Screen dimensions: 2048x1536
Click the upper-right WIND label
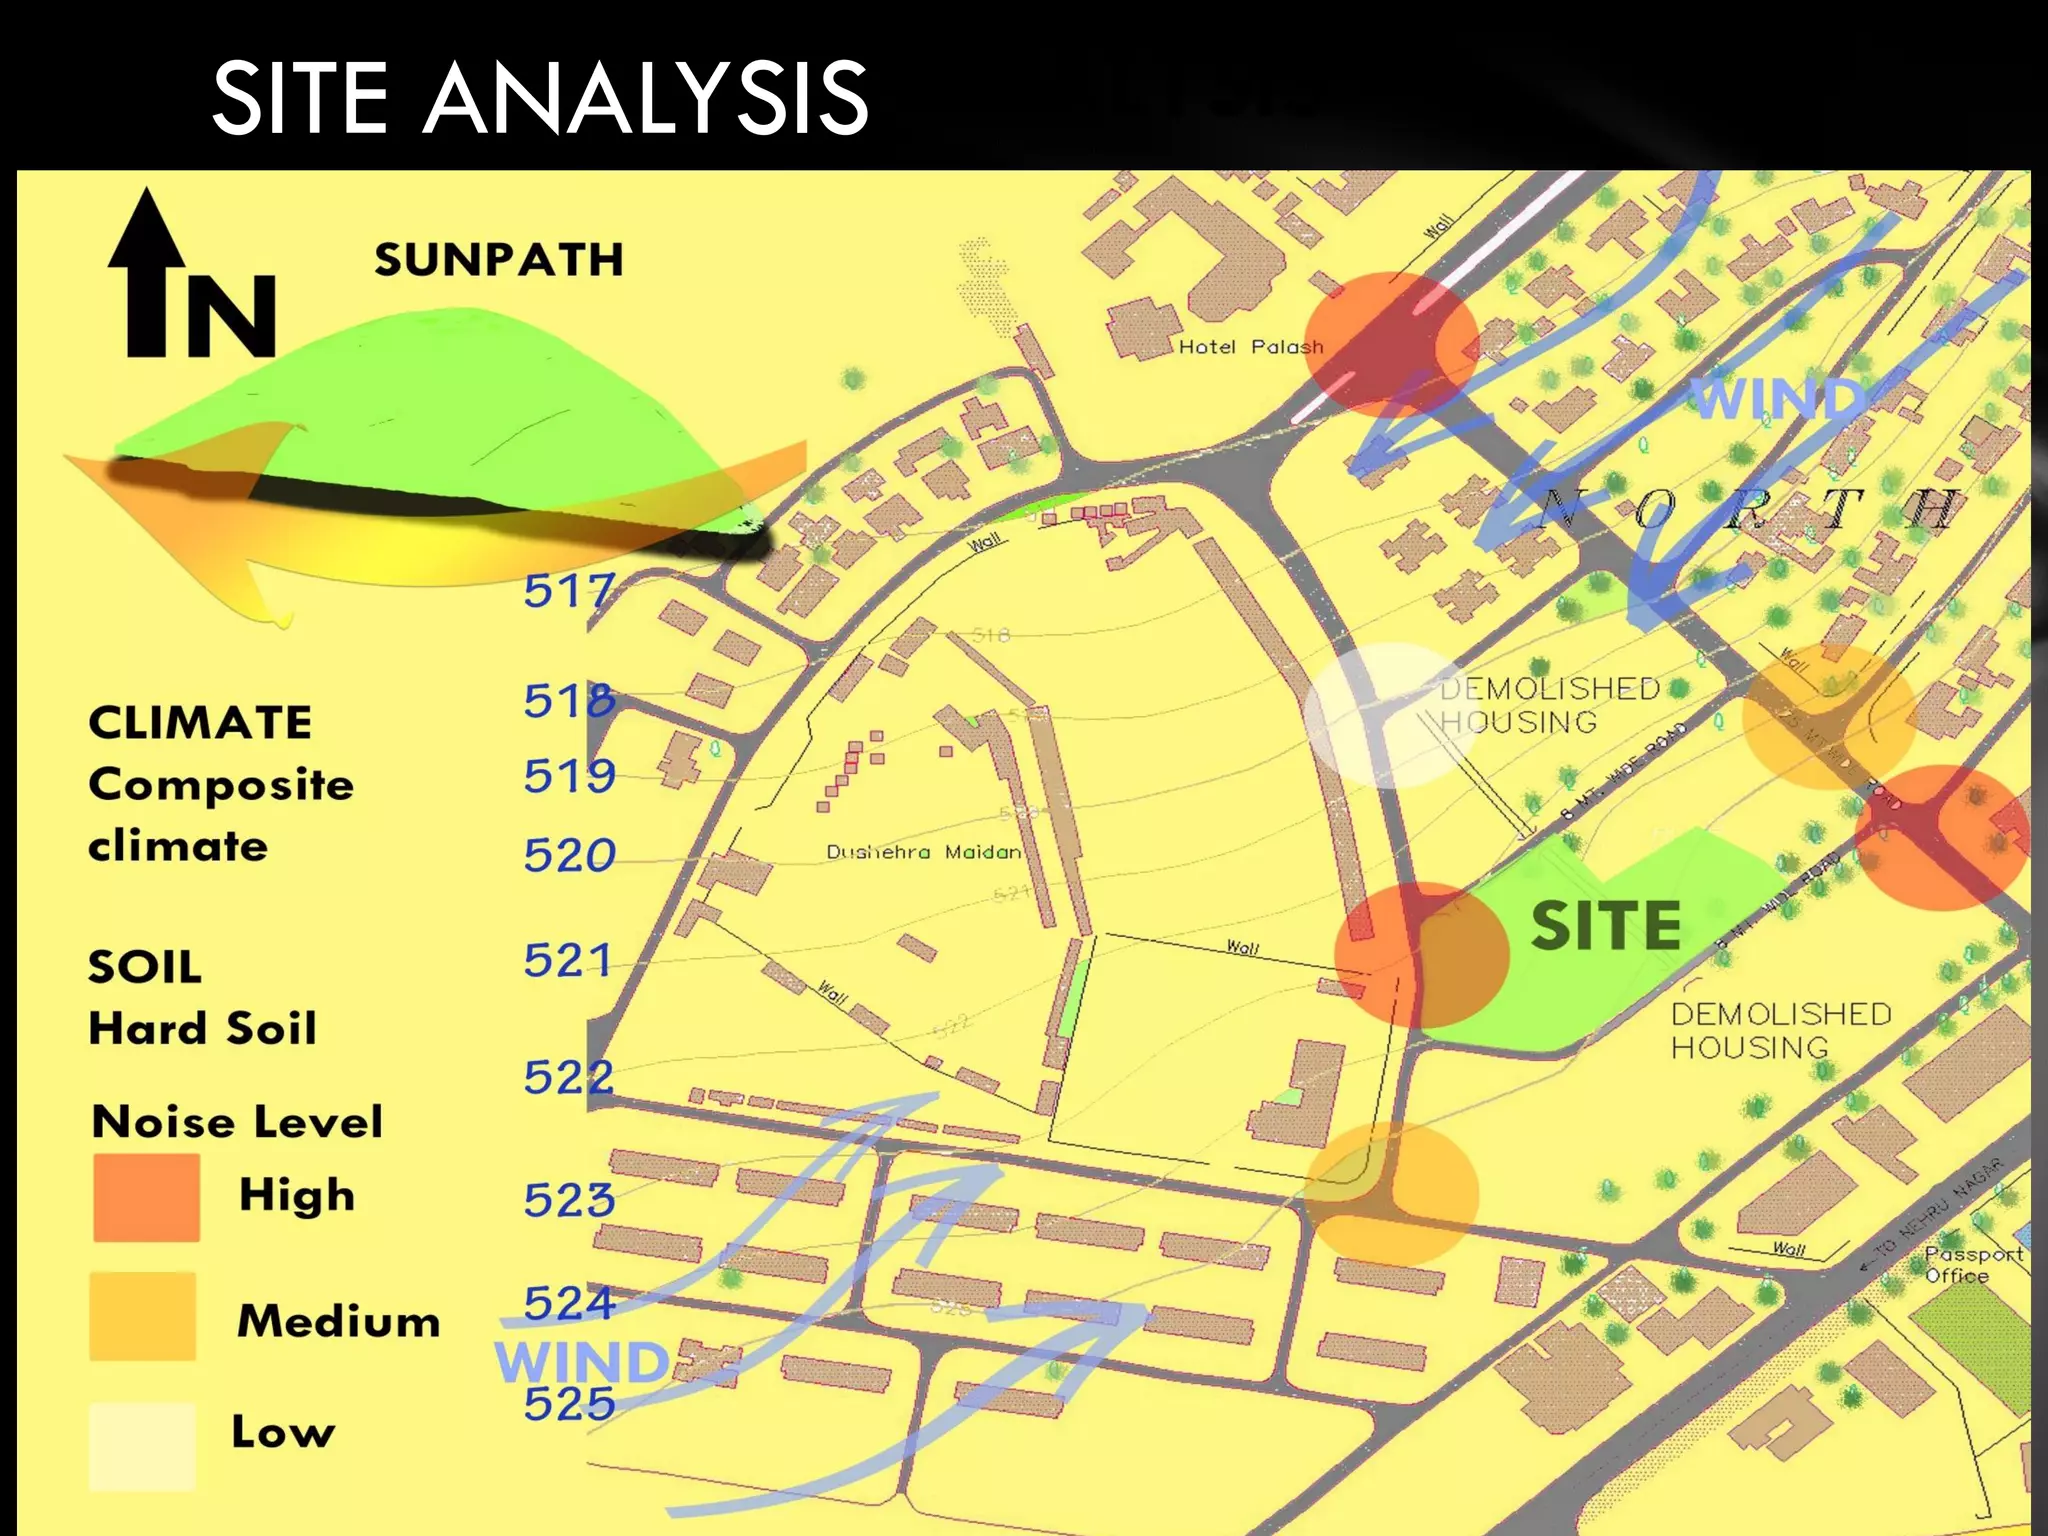[1777, 400]
